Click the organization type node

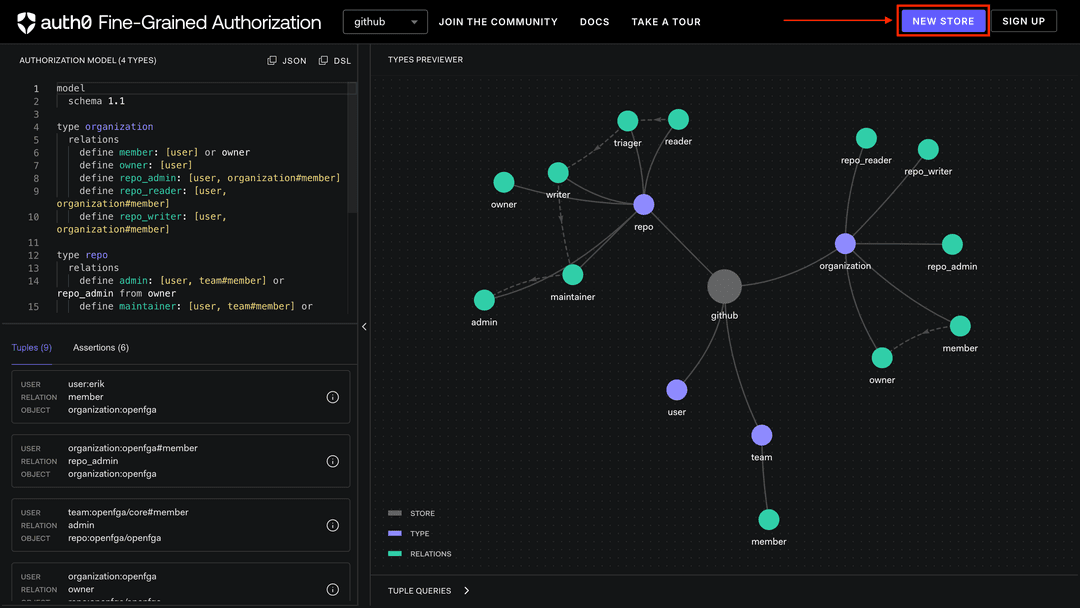(x=845, y=243)
